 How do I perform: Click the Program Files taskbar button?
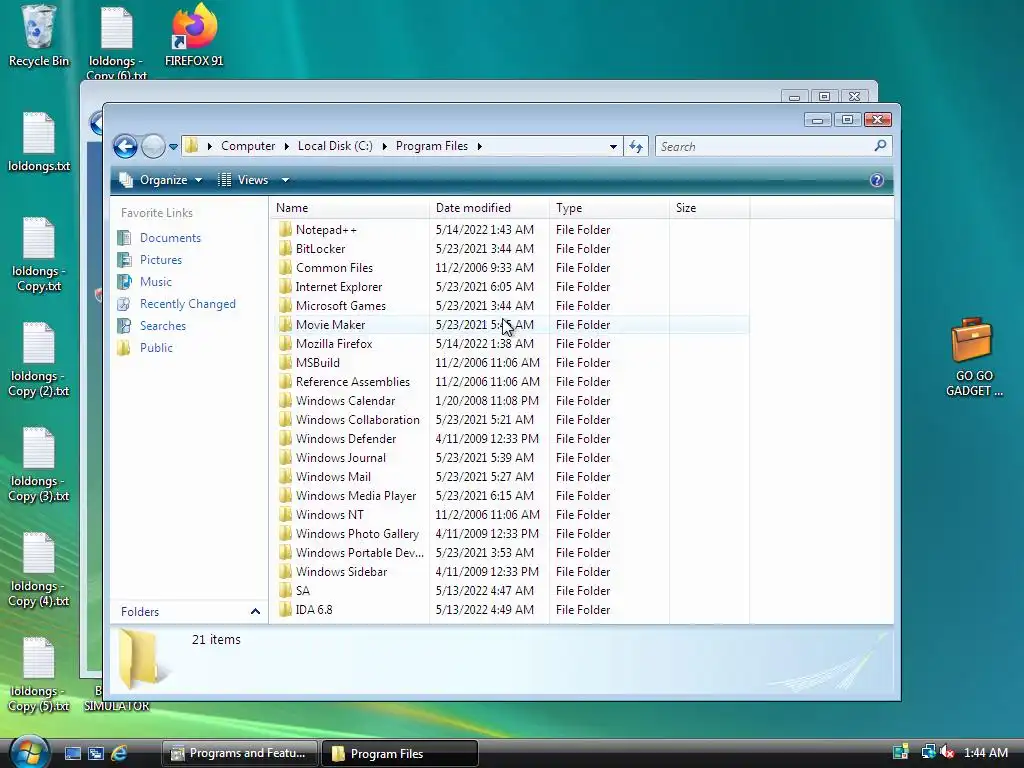pos(400,754)
